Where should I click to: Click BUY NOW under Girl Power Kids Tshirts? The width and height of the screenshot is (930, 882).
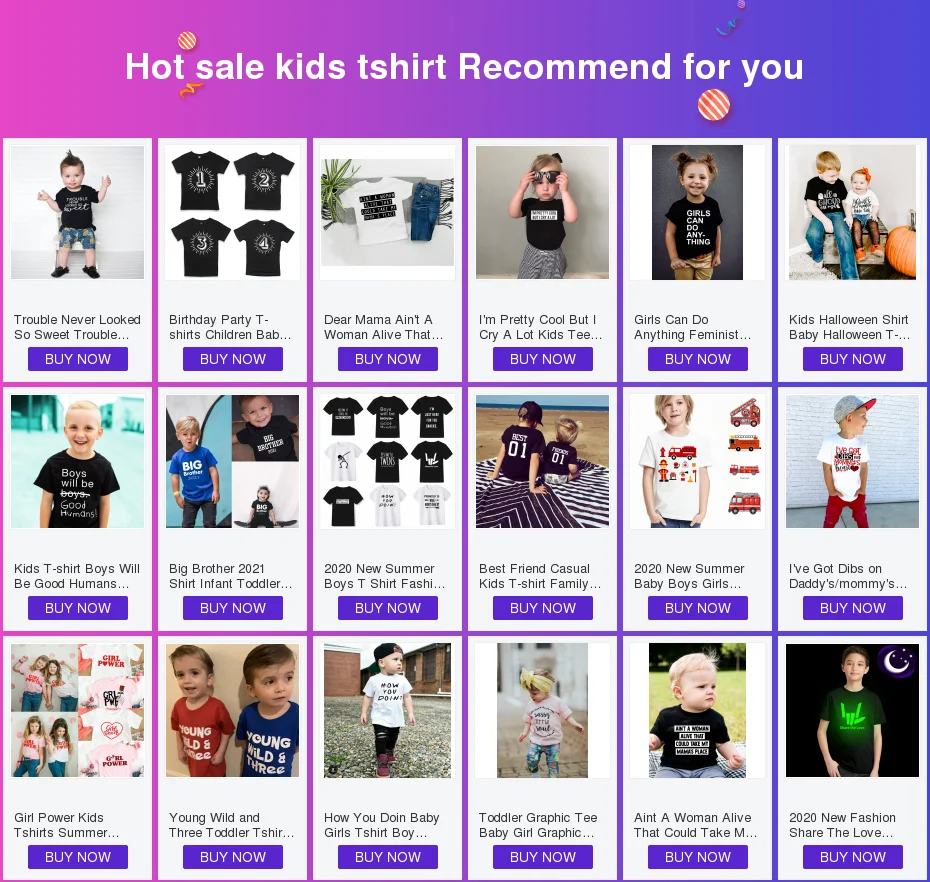click(78, 857)
